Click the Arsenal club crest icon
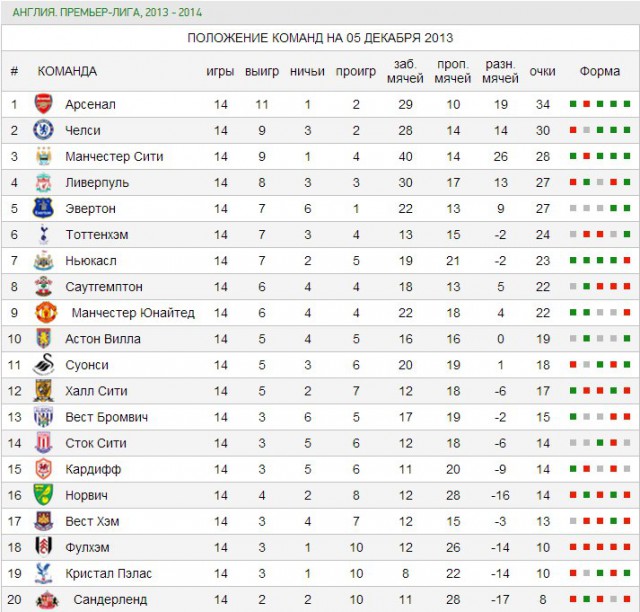This screenshot has width=640, height=612. coord(43,104)
